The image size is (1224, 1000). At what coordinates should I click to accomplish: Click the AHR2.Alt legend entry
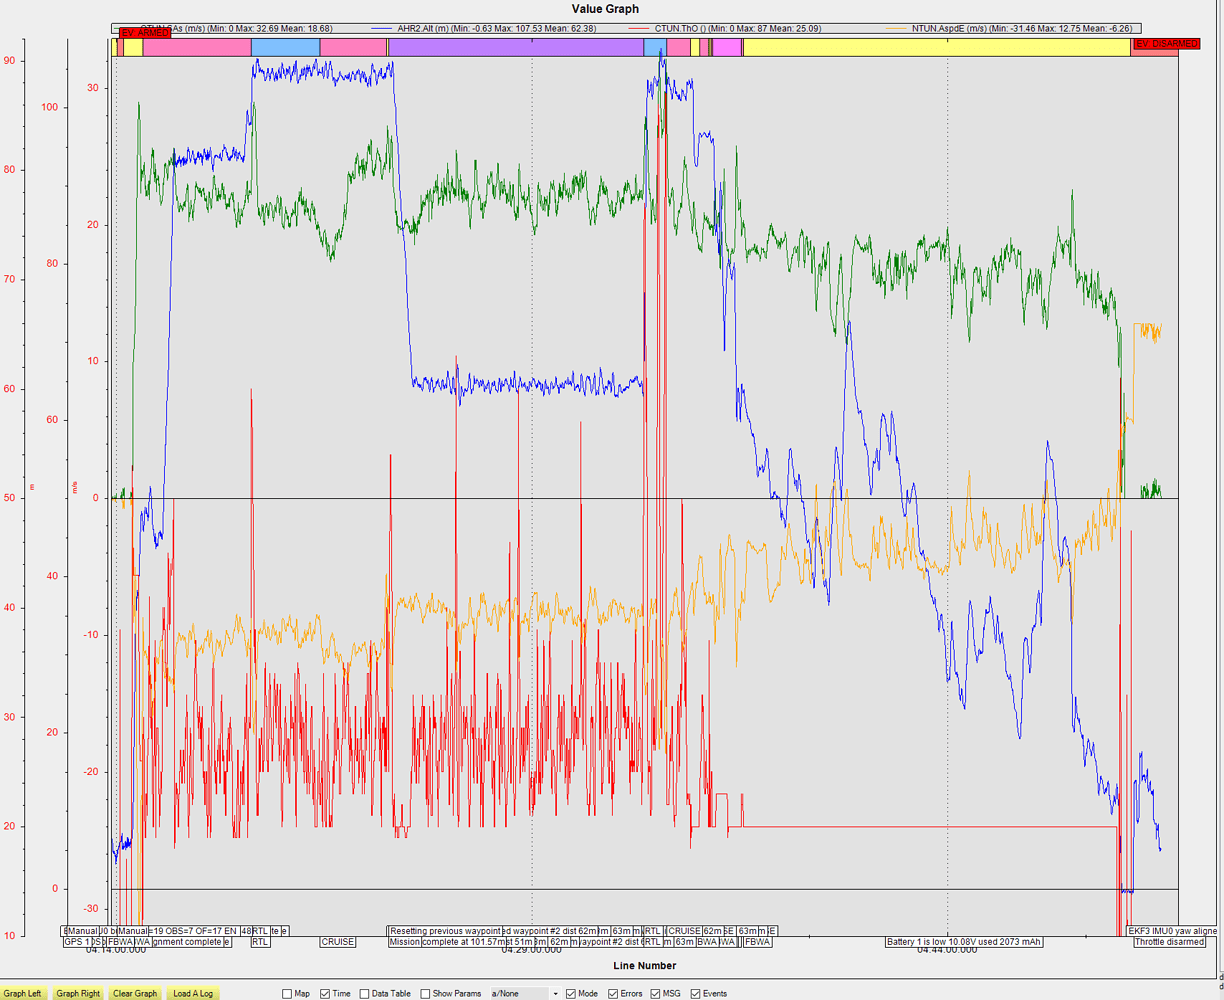coord(480,29)
